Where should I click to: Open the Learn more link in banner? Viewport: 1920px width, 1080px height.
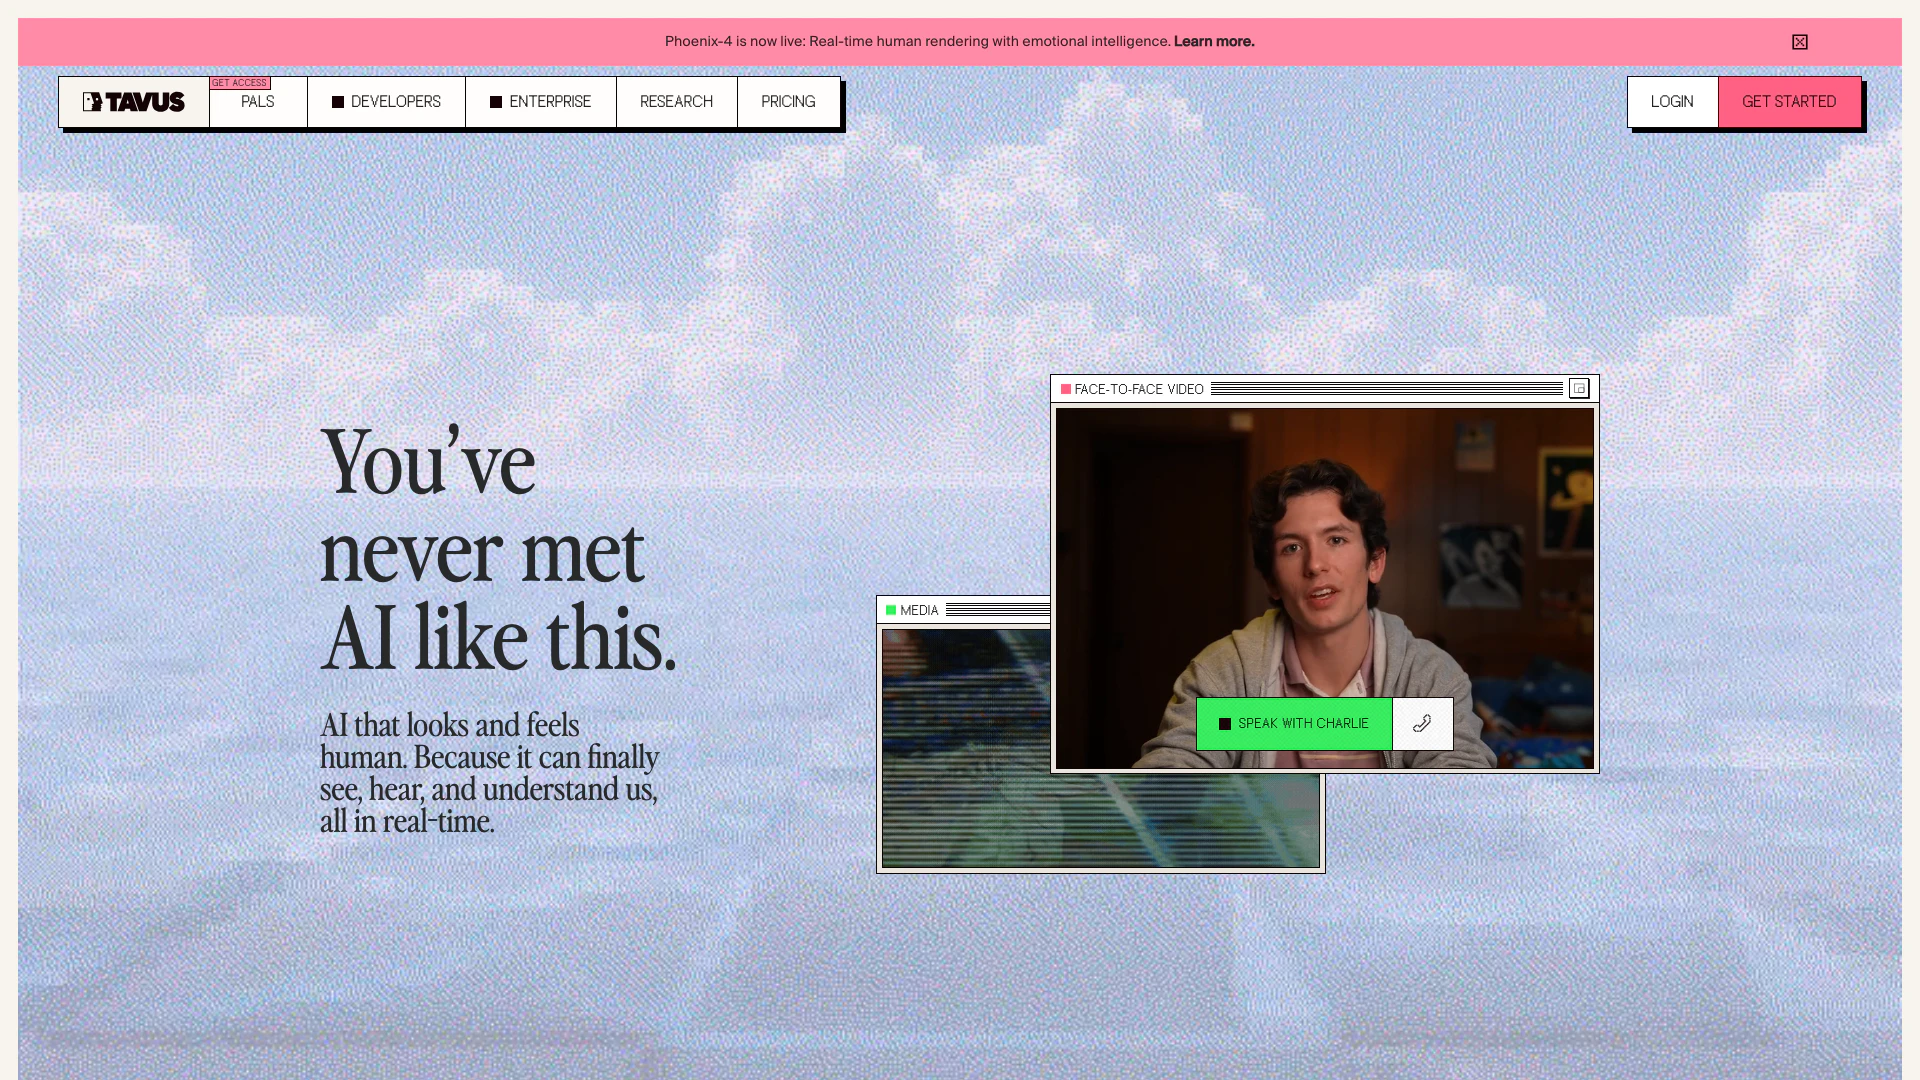click(x=1214, y=41)
